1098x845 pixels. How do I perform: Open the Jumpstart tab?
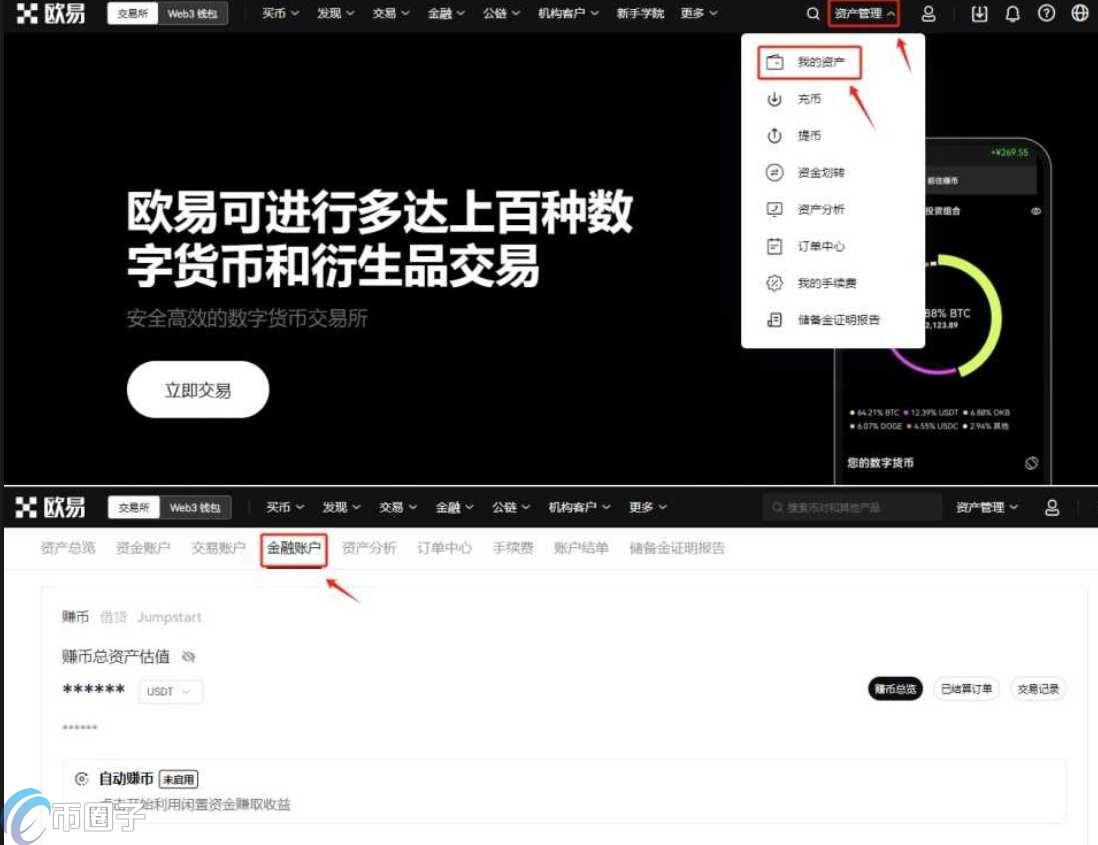pyautogui.click(x=168, y=617)
